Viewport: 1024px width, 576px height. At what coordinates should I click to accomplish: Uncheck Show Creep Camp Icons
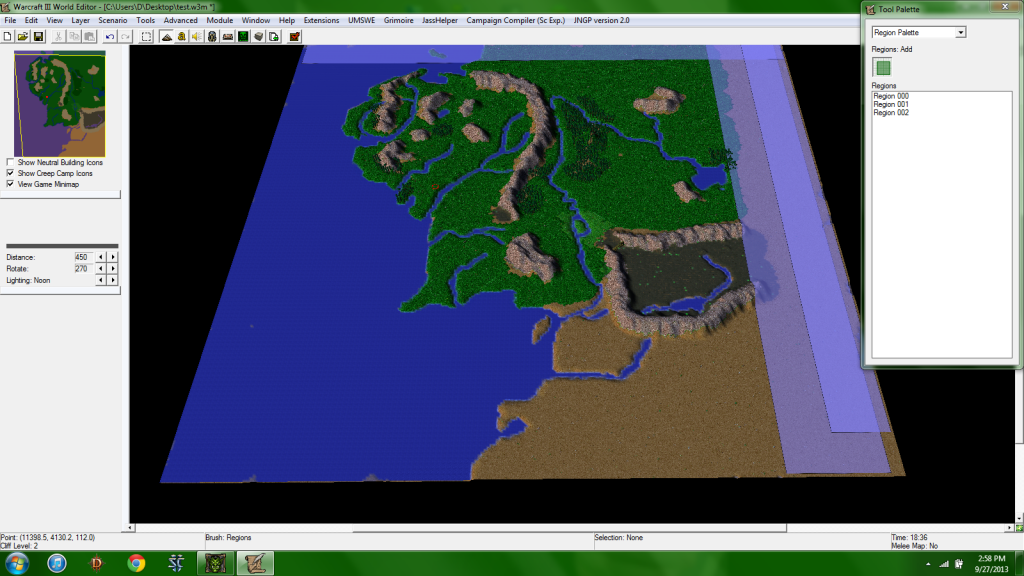10,173
